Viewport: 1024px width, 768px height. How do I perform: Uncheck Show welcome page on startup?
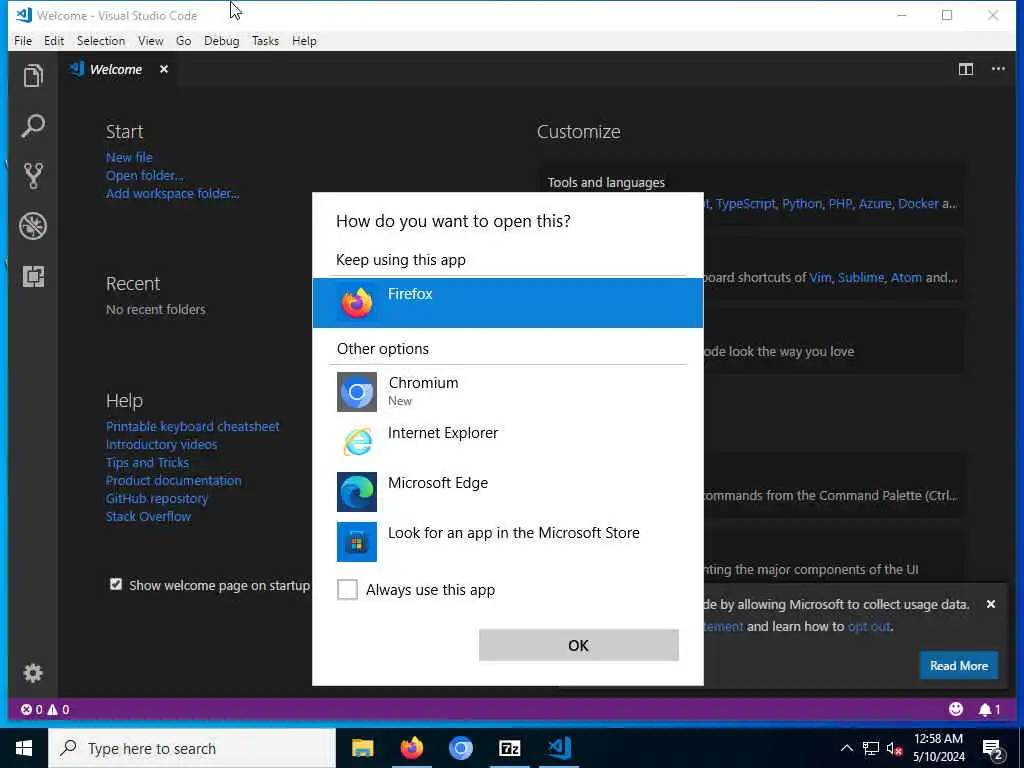click(116, 584)
